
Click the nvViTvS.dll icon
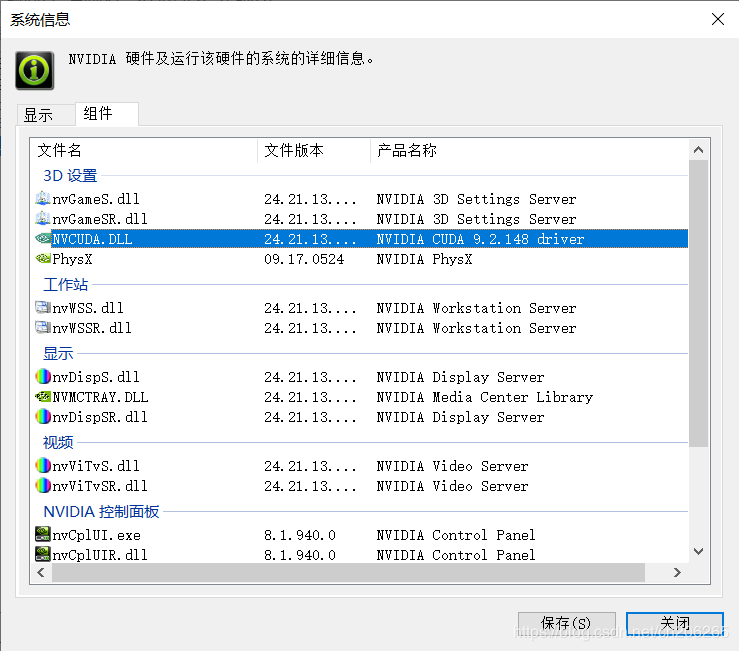pyautogui.click(x=42, y=465)
